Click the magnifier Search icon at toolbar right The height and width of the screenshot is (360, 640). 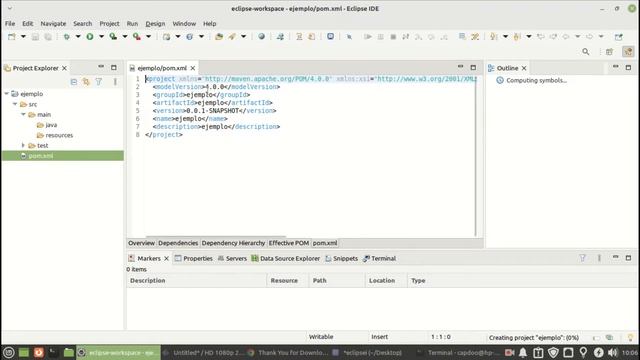pyautogui.click(x=586, y=52)
